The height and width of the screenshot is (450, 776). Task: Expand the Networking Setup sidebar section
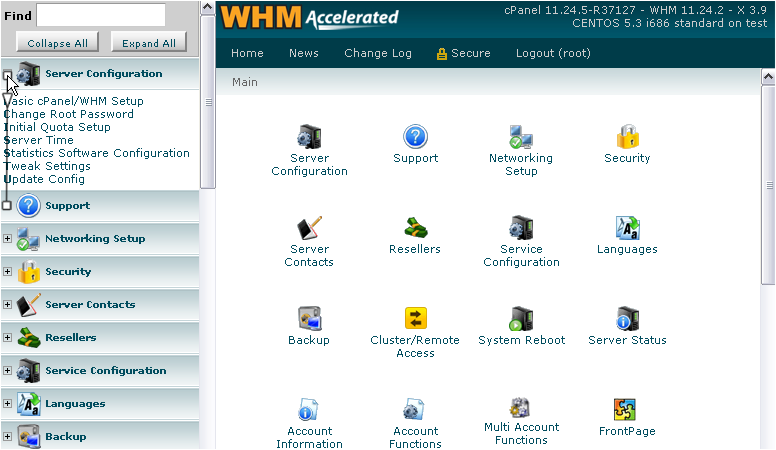tap(7, 239)
